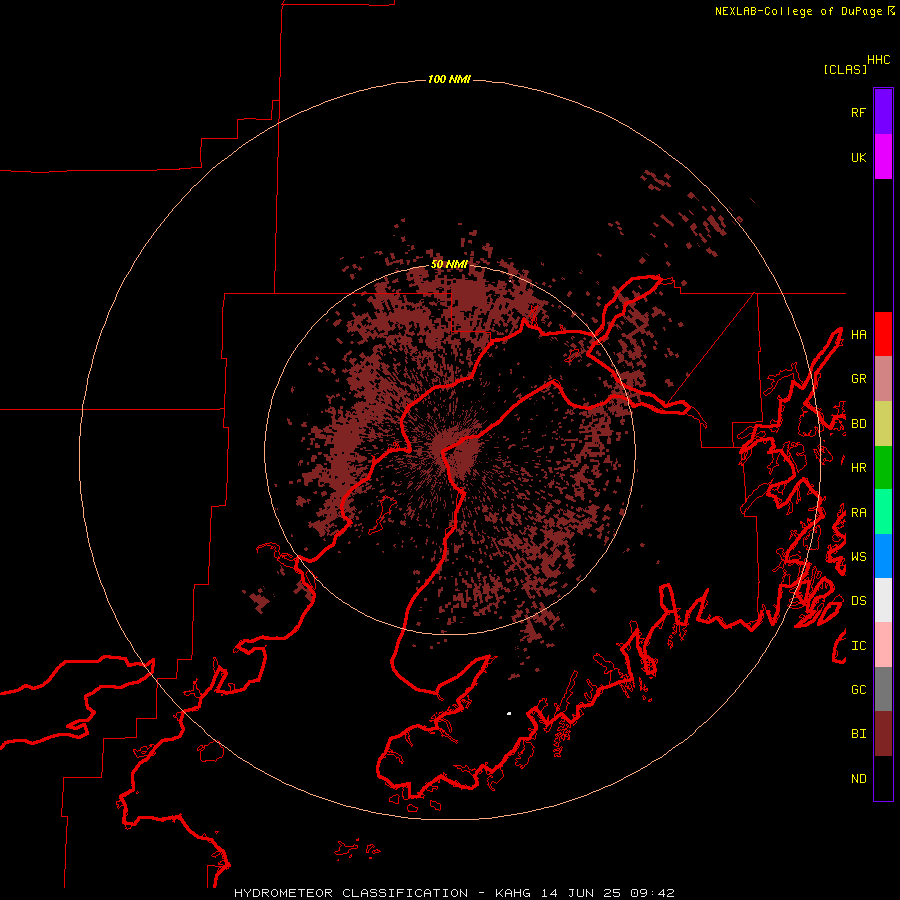Click the '09:42' timestamp
This screenshot has height=900, width=900.
pos(651,893)
